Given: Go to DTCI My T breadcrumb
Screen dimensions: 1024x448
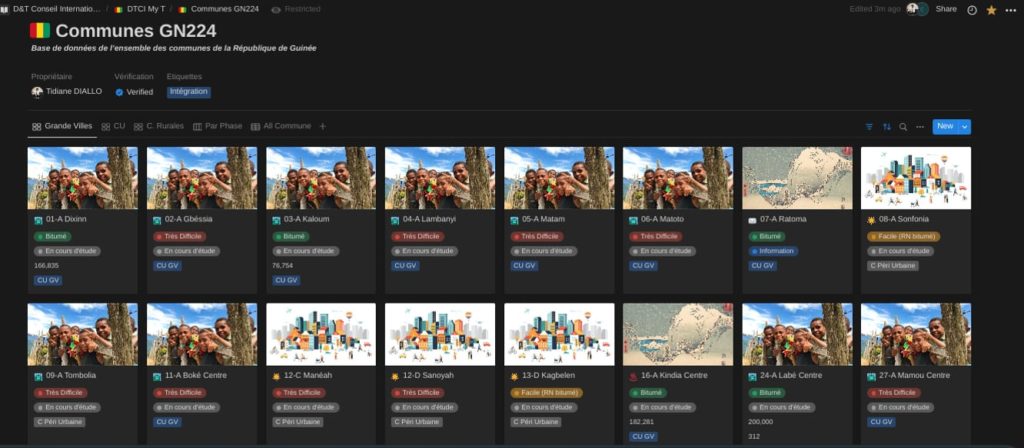Looking at the screenshot, I should coord(140,9).
